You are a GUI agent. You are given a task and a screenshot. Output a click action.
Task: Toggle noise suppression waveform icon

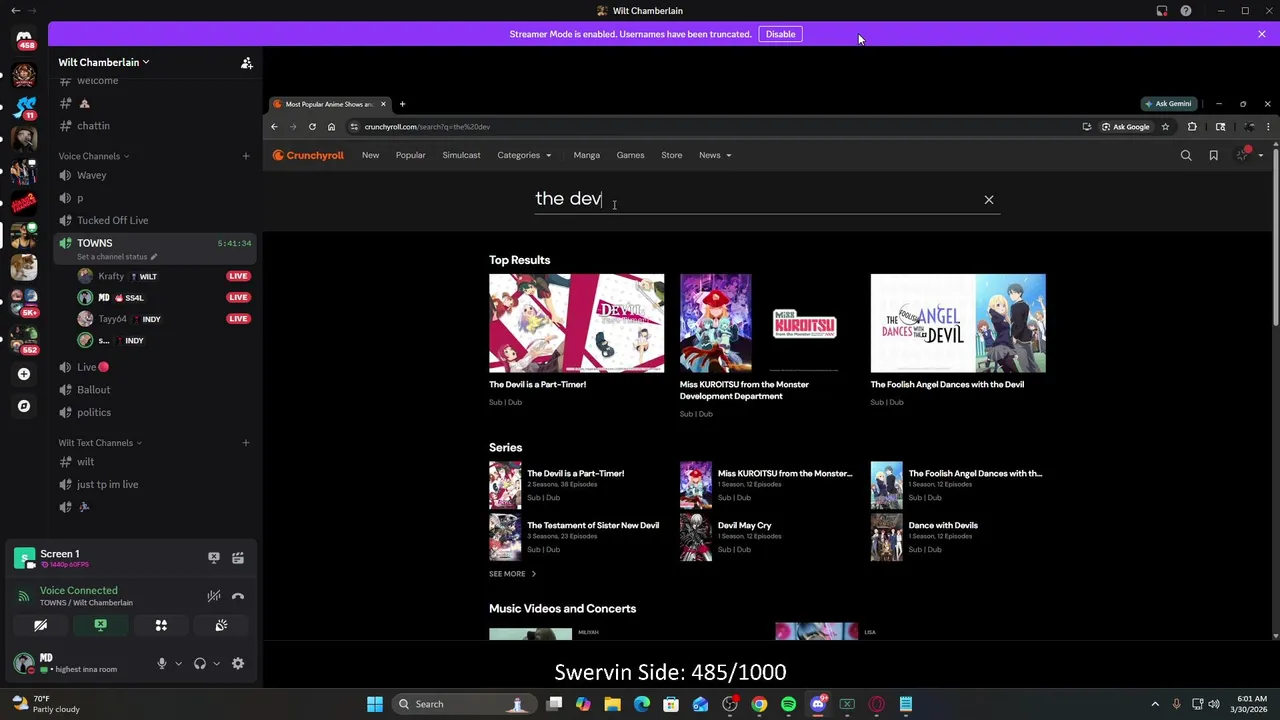tap(213, 596)
